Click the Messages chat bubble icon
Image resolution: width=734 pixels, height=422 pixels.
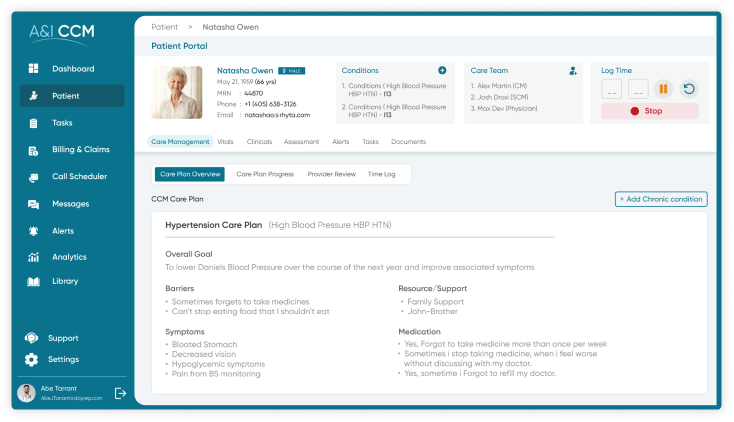[x=33, y=204]
